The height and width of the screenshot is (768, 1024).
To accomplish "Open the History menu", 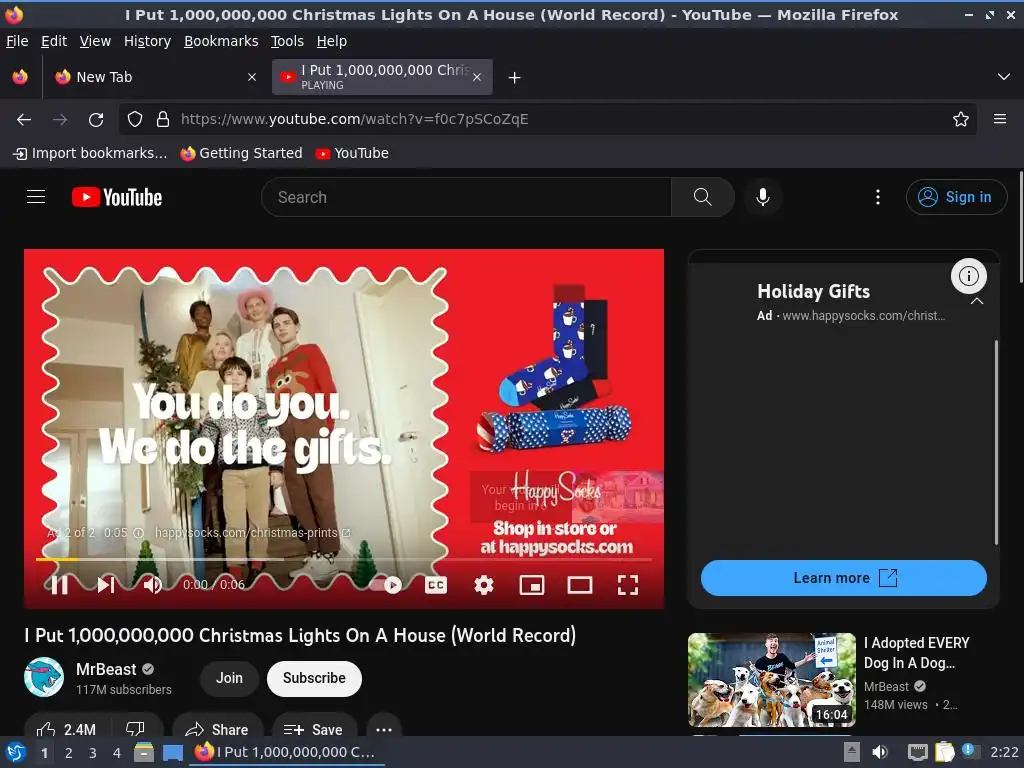I will click(147, 41).
